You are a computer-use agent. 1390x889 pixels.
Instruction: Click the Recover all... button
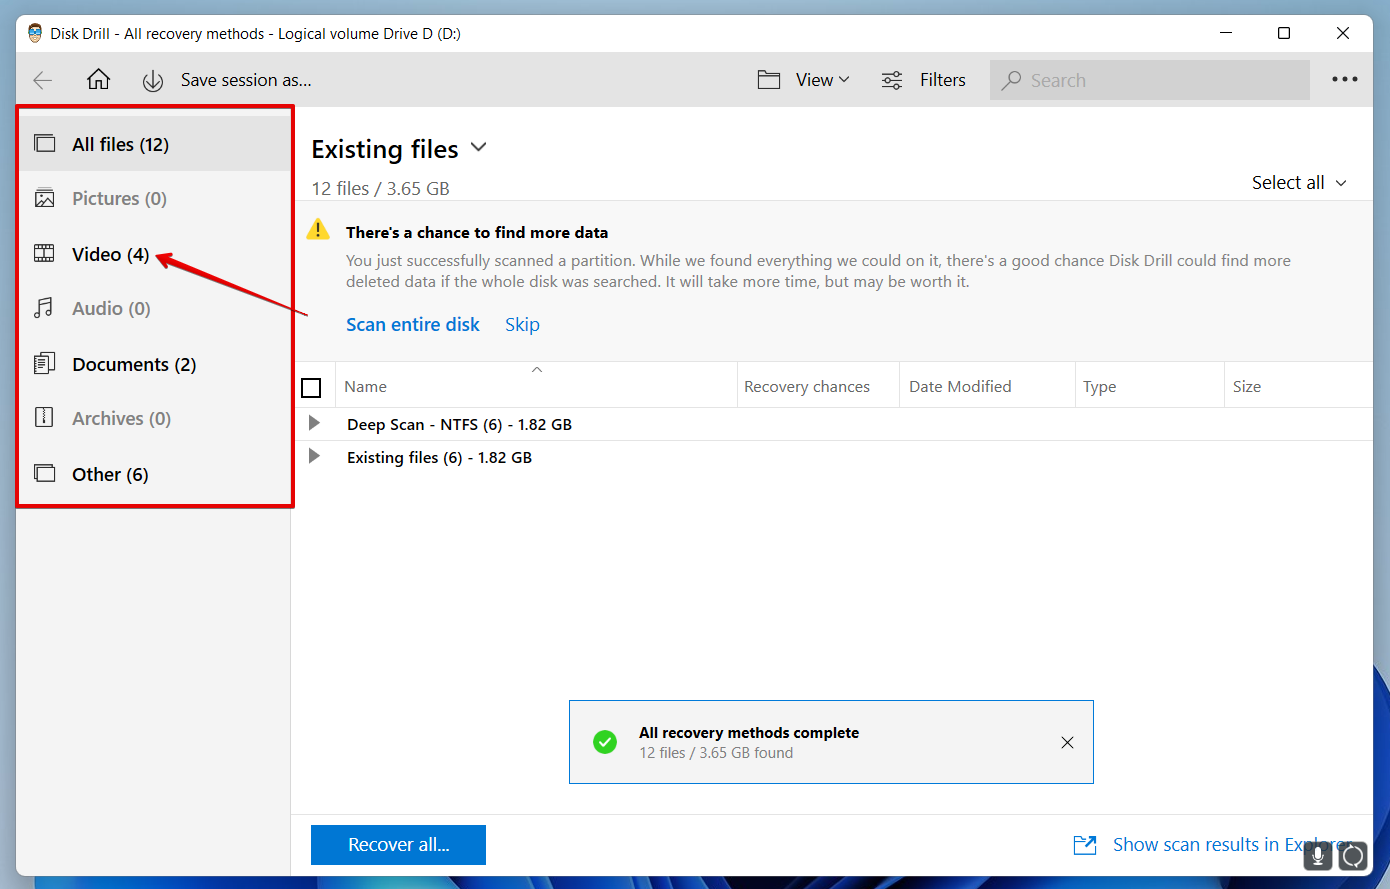click(398, 845)
